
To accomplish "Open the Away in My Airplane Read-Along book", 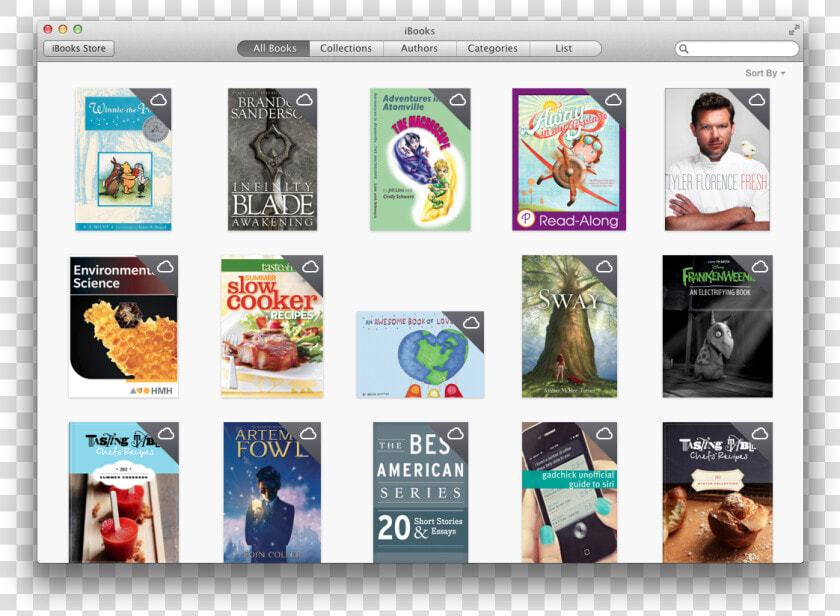I will click(569, 160).
